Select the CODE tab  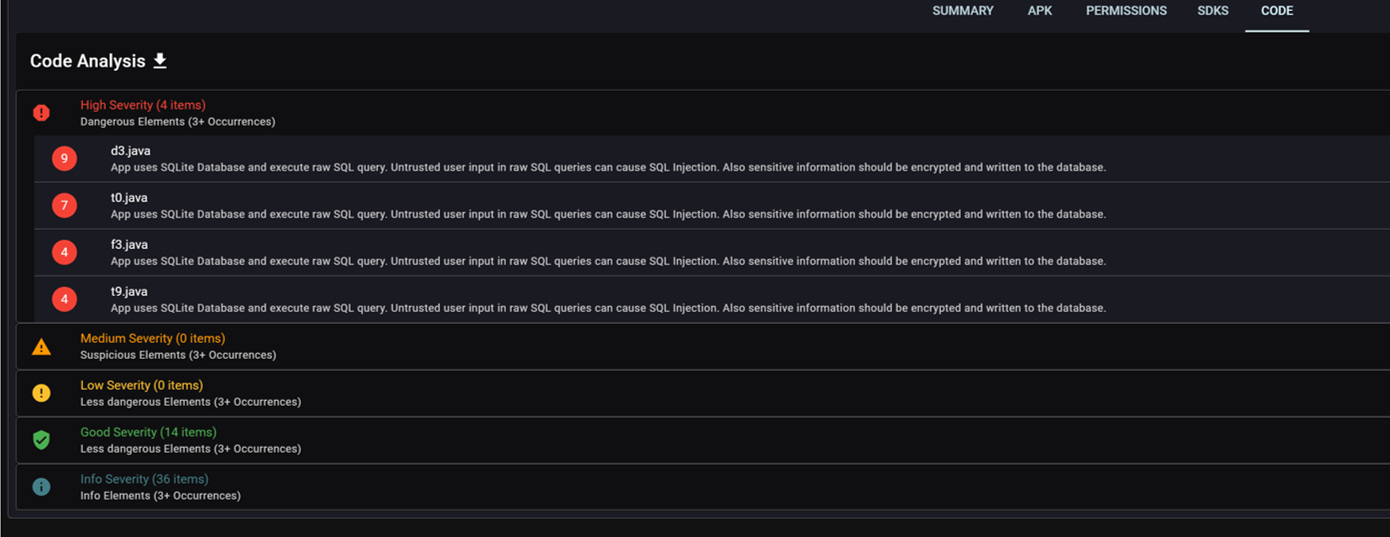(1277, 11)
